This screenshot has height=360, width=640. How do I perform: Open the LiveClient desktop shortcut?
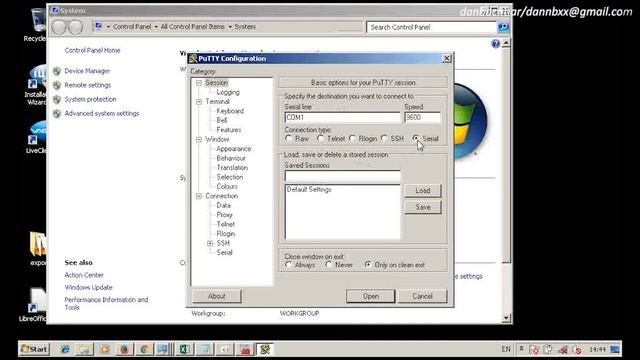coord(36,138)
